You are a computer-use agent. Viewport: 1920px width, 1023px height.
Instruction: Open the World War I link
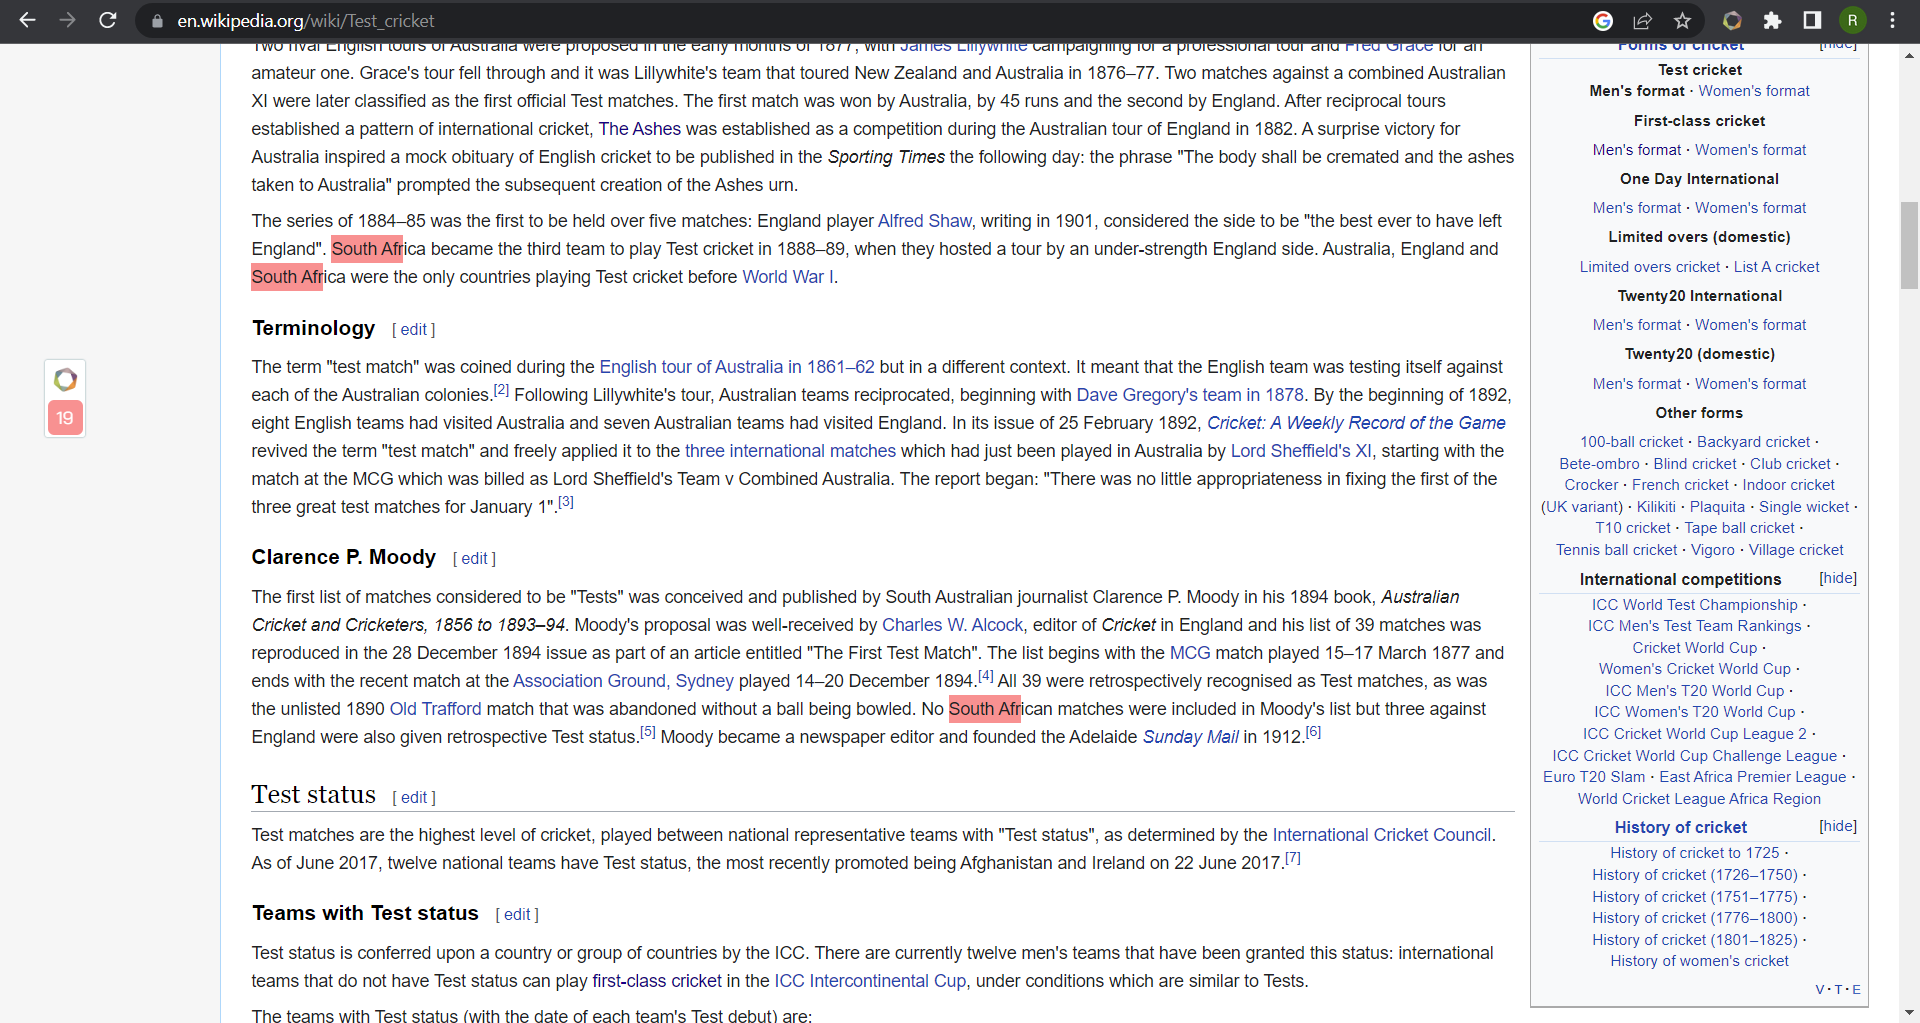(x=787, y=277)
